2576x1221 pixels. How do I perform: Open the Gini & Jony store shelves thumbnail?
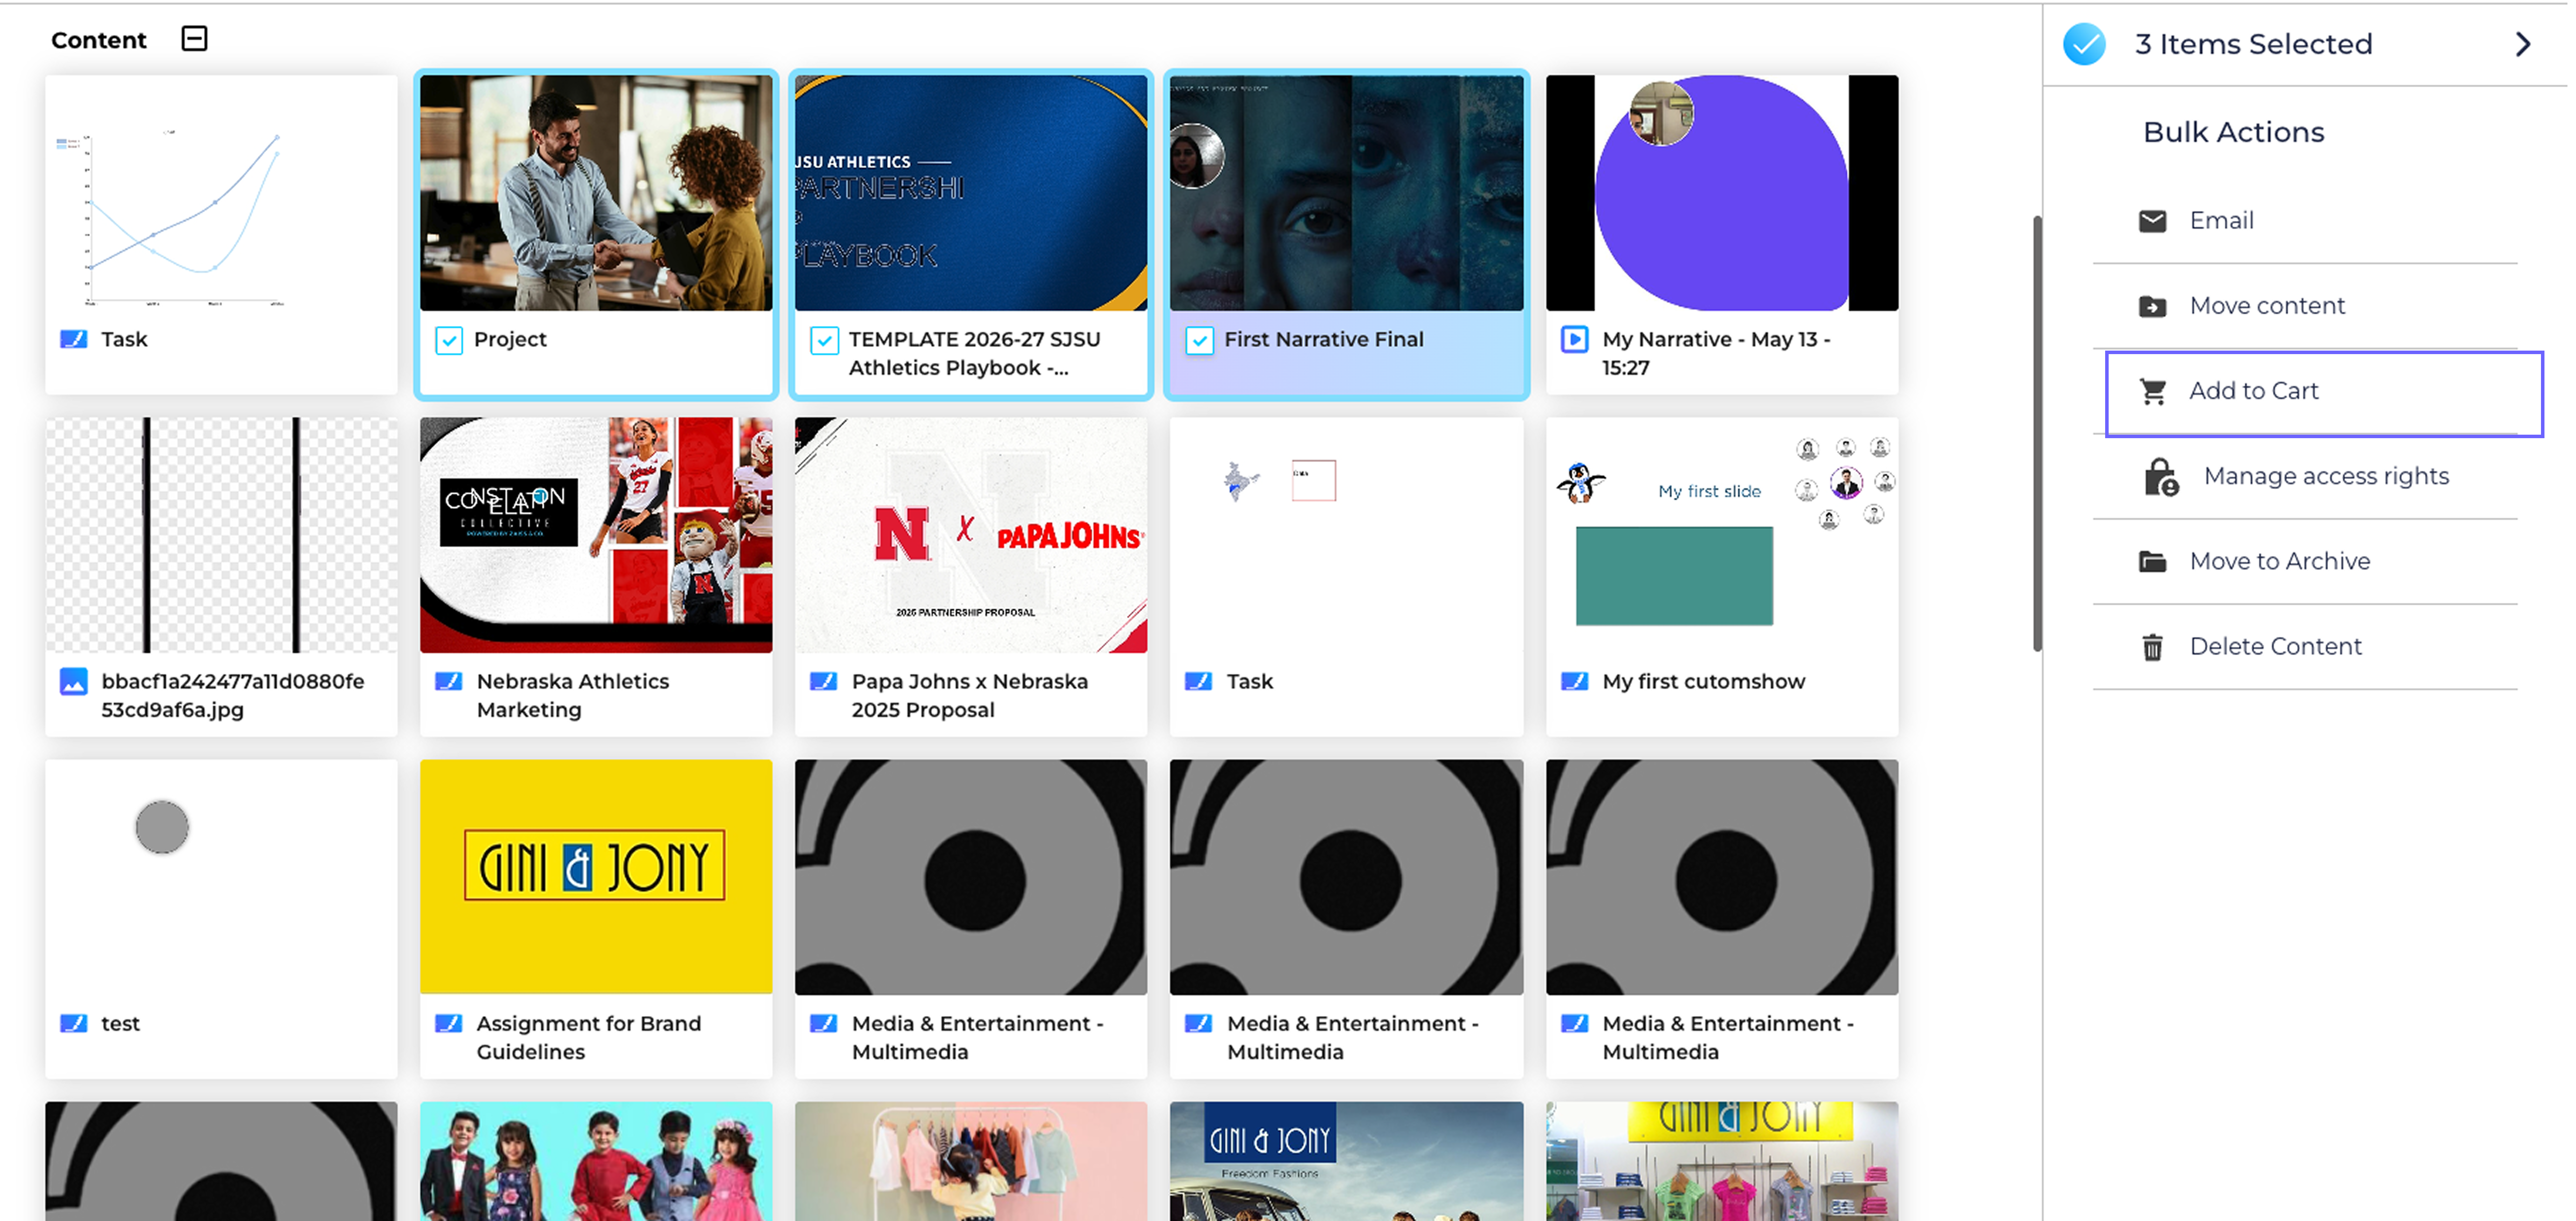click(1722, 1161)
